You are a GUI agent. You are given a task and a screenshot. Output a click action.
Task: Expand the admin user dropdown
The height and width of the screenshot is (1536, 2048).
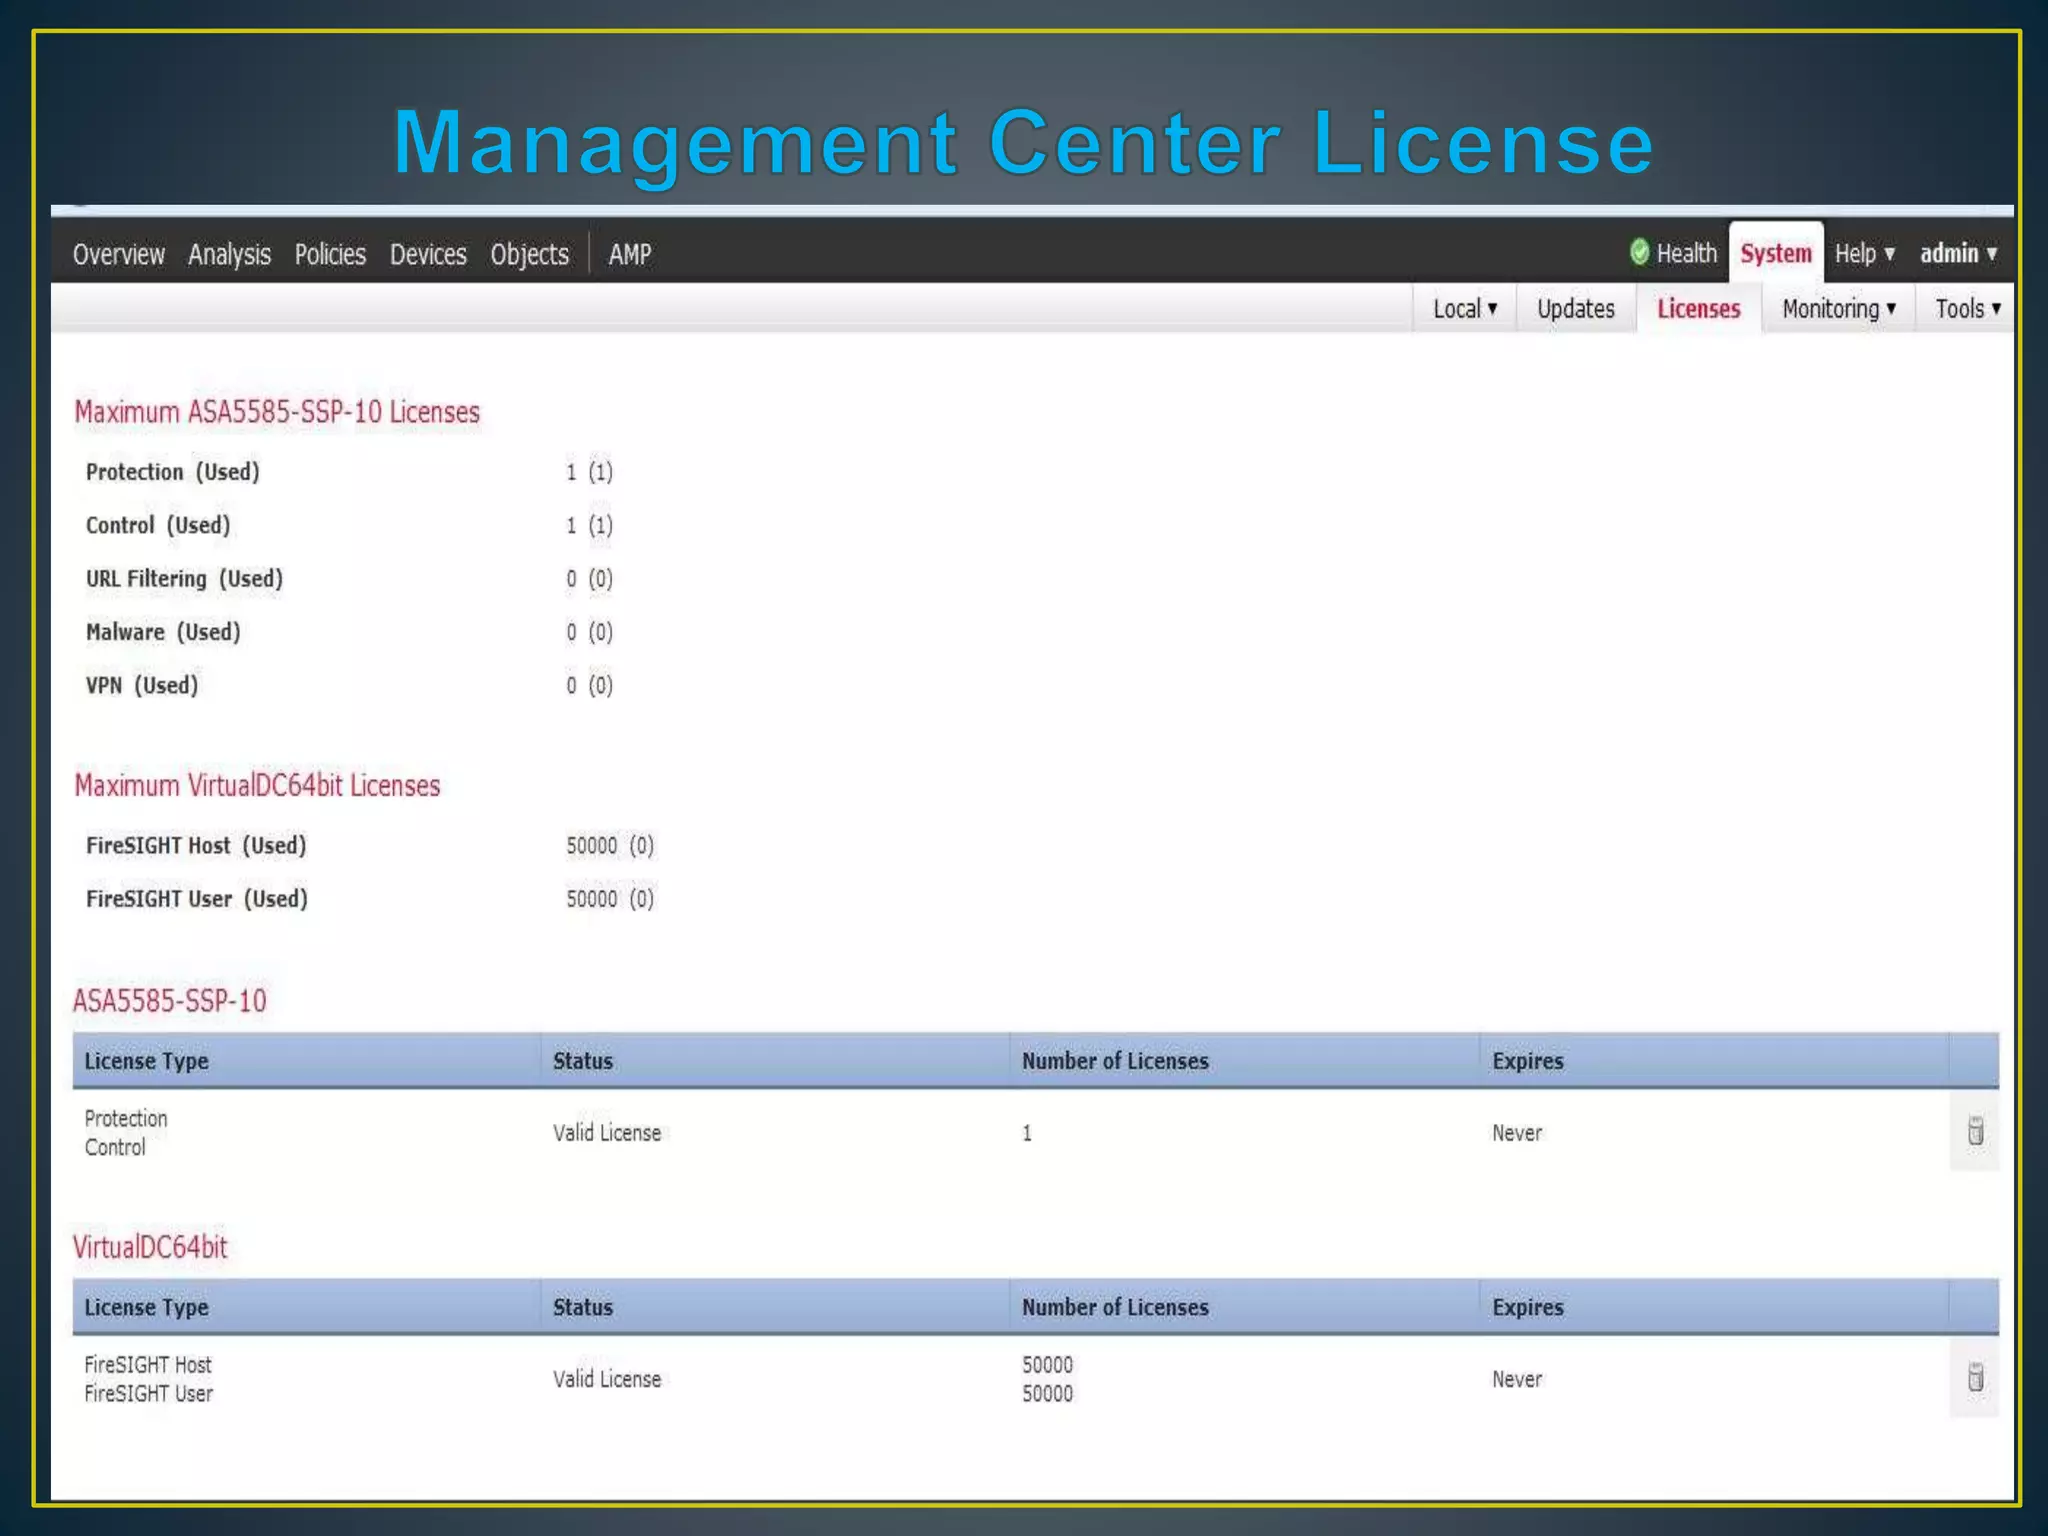[1958, 253]
